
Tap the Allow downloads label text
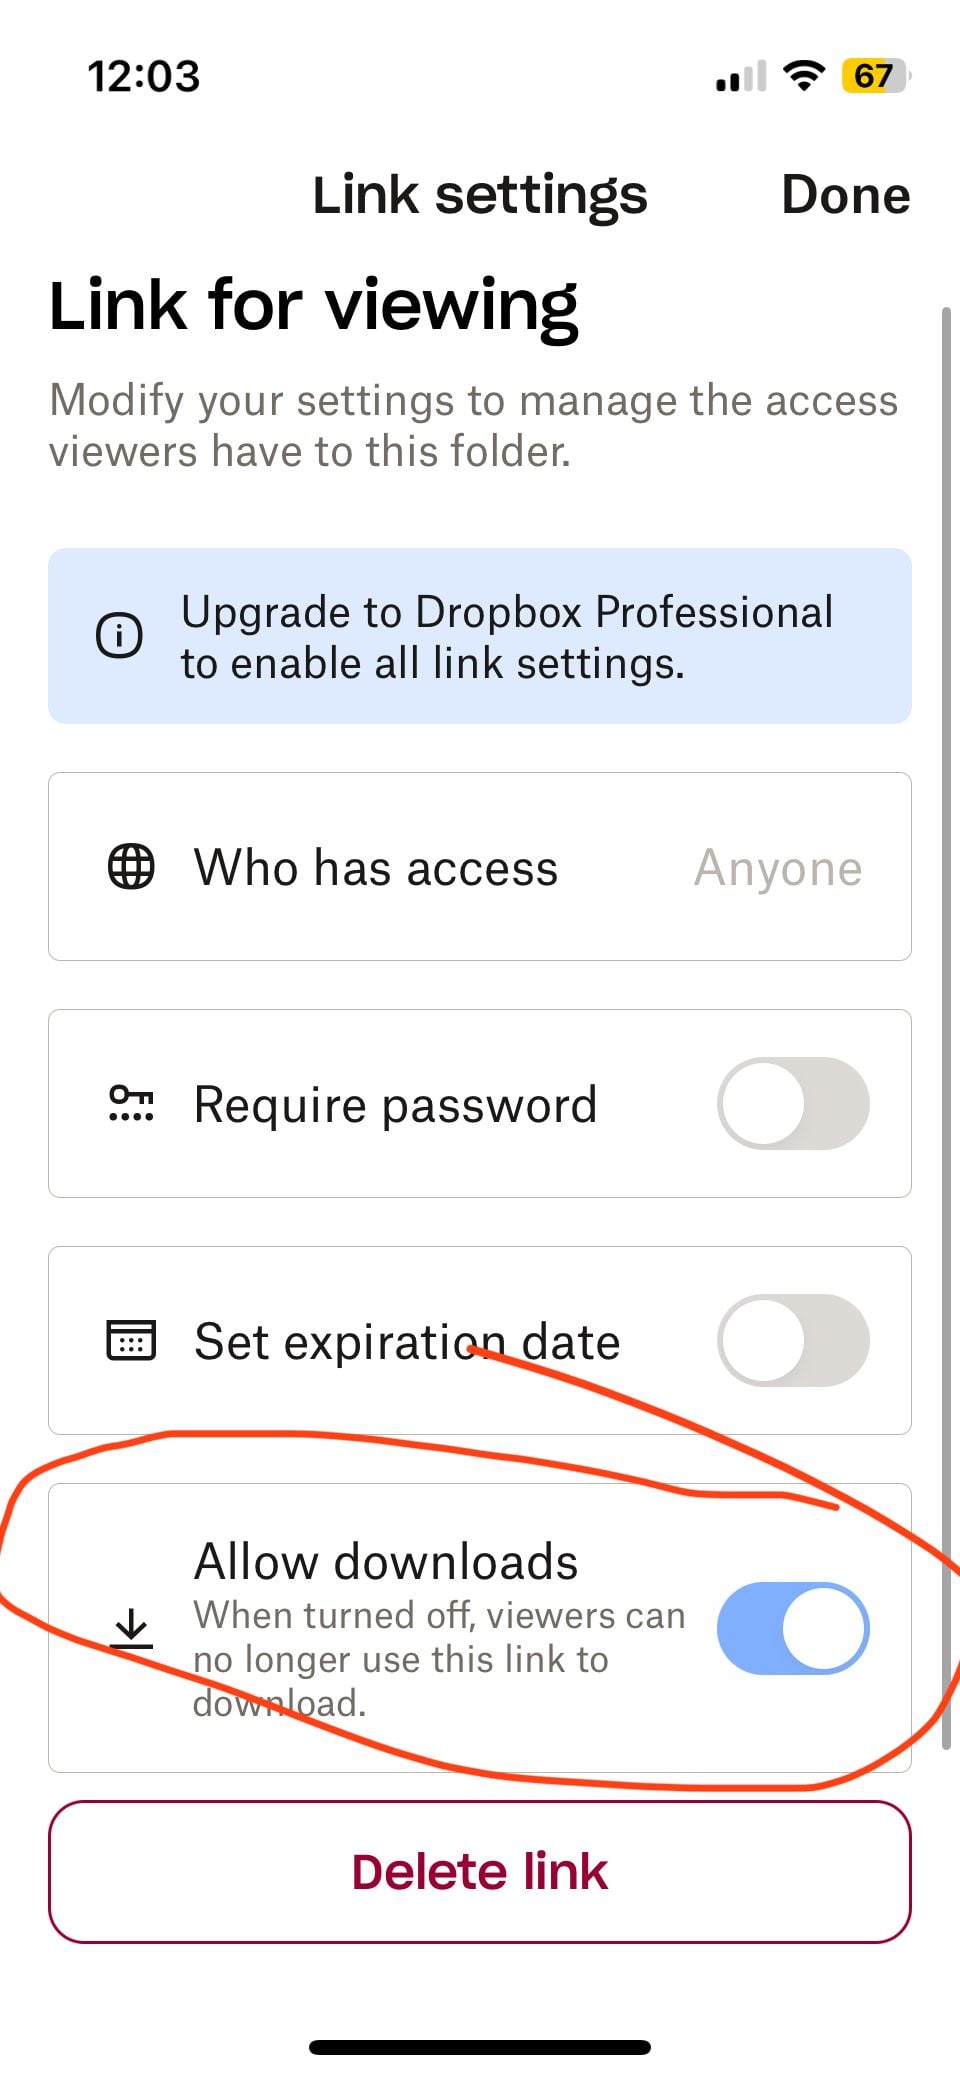[x=386, y=1561]
